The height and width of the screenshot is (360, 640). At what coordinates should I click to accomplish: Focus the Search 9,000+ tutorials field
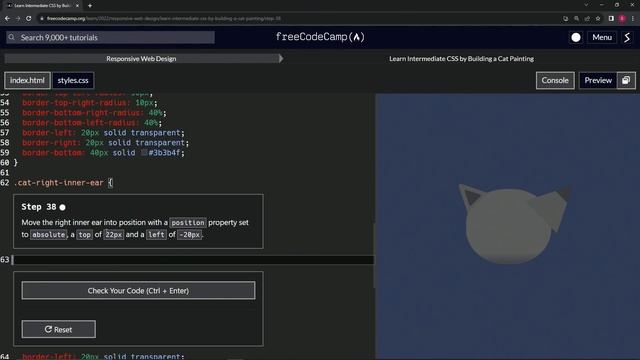coord(110,37)
